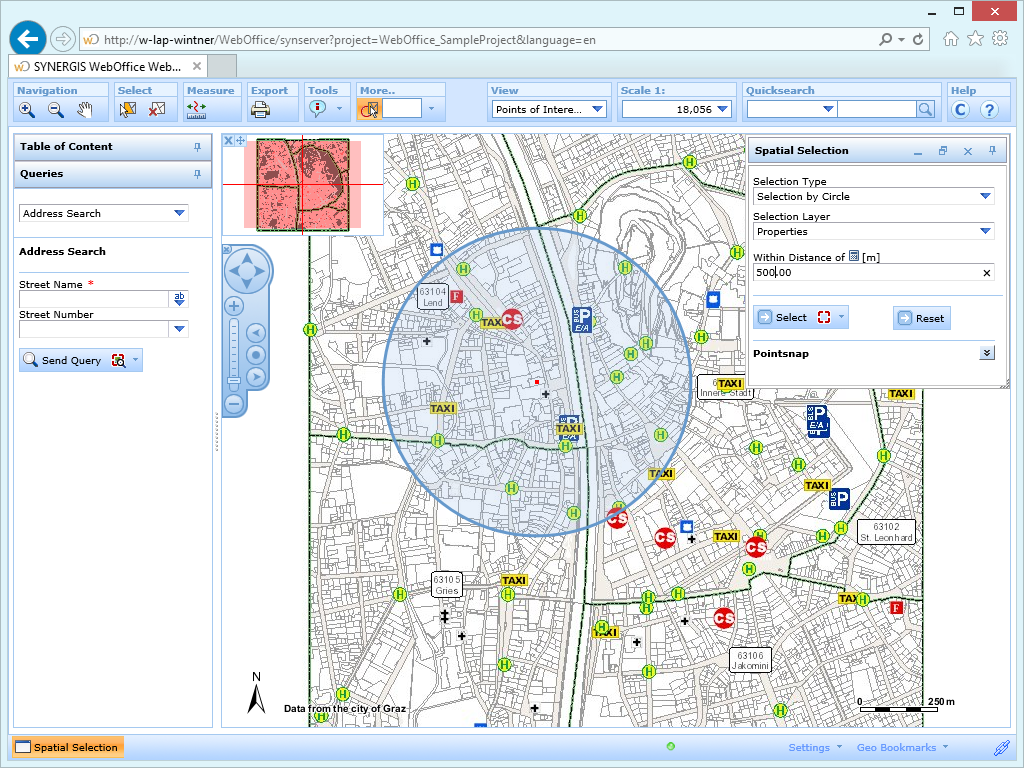Select the pan hand tool
The width and height of the screenshot is (1024, 768).
(x=85, y=110)
